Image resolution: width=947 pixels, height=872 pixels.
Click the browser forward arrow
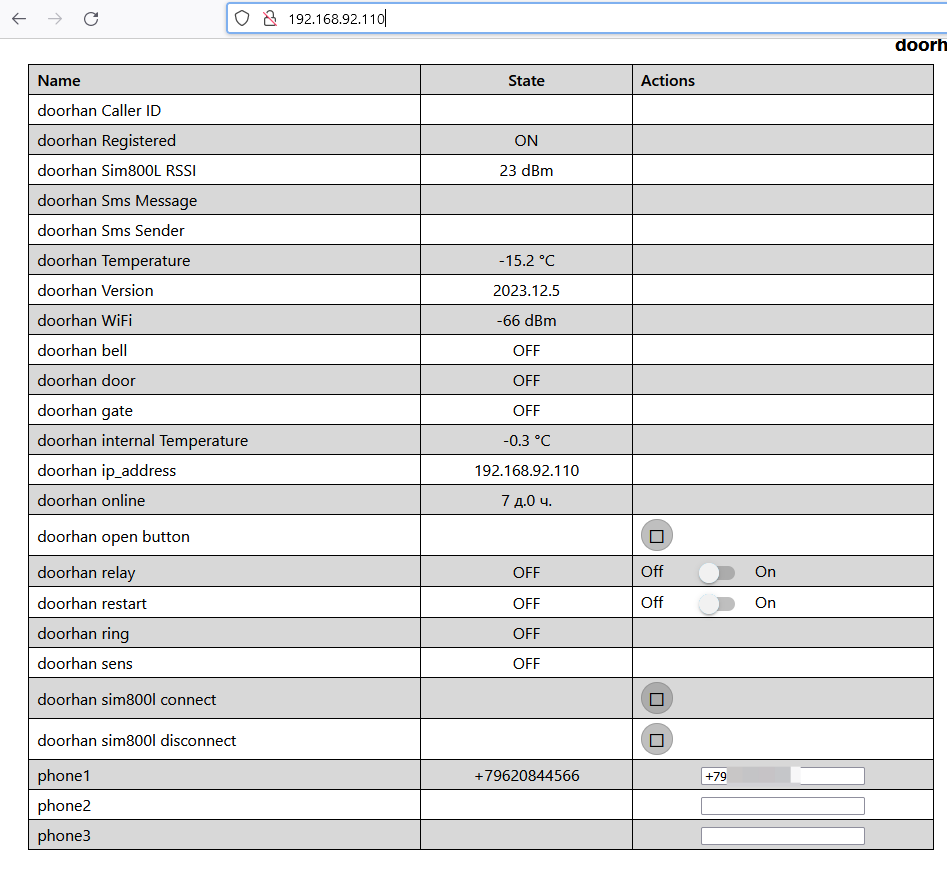tap(55, 19)
